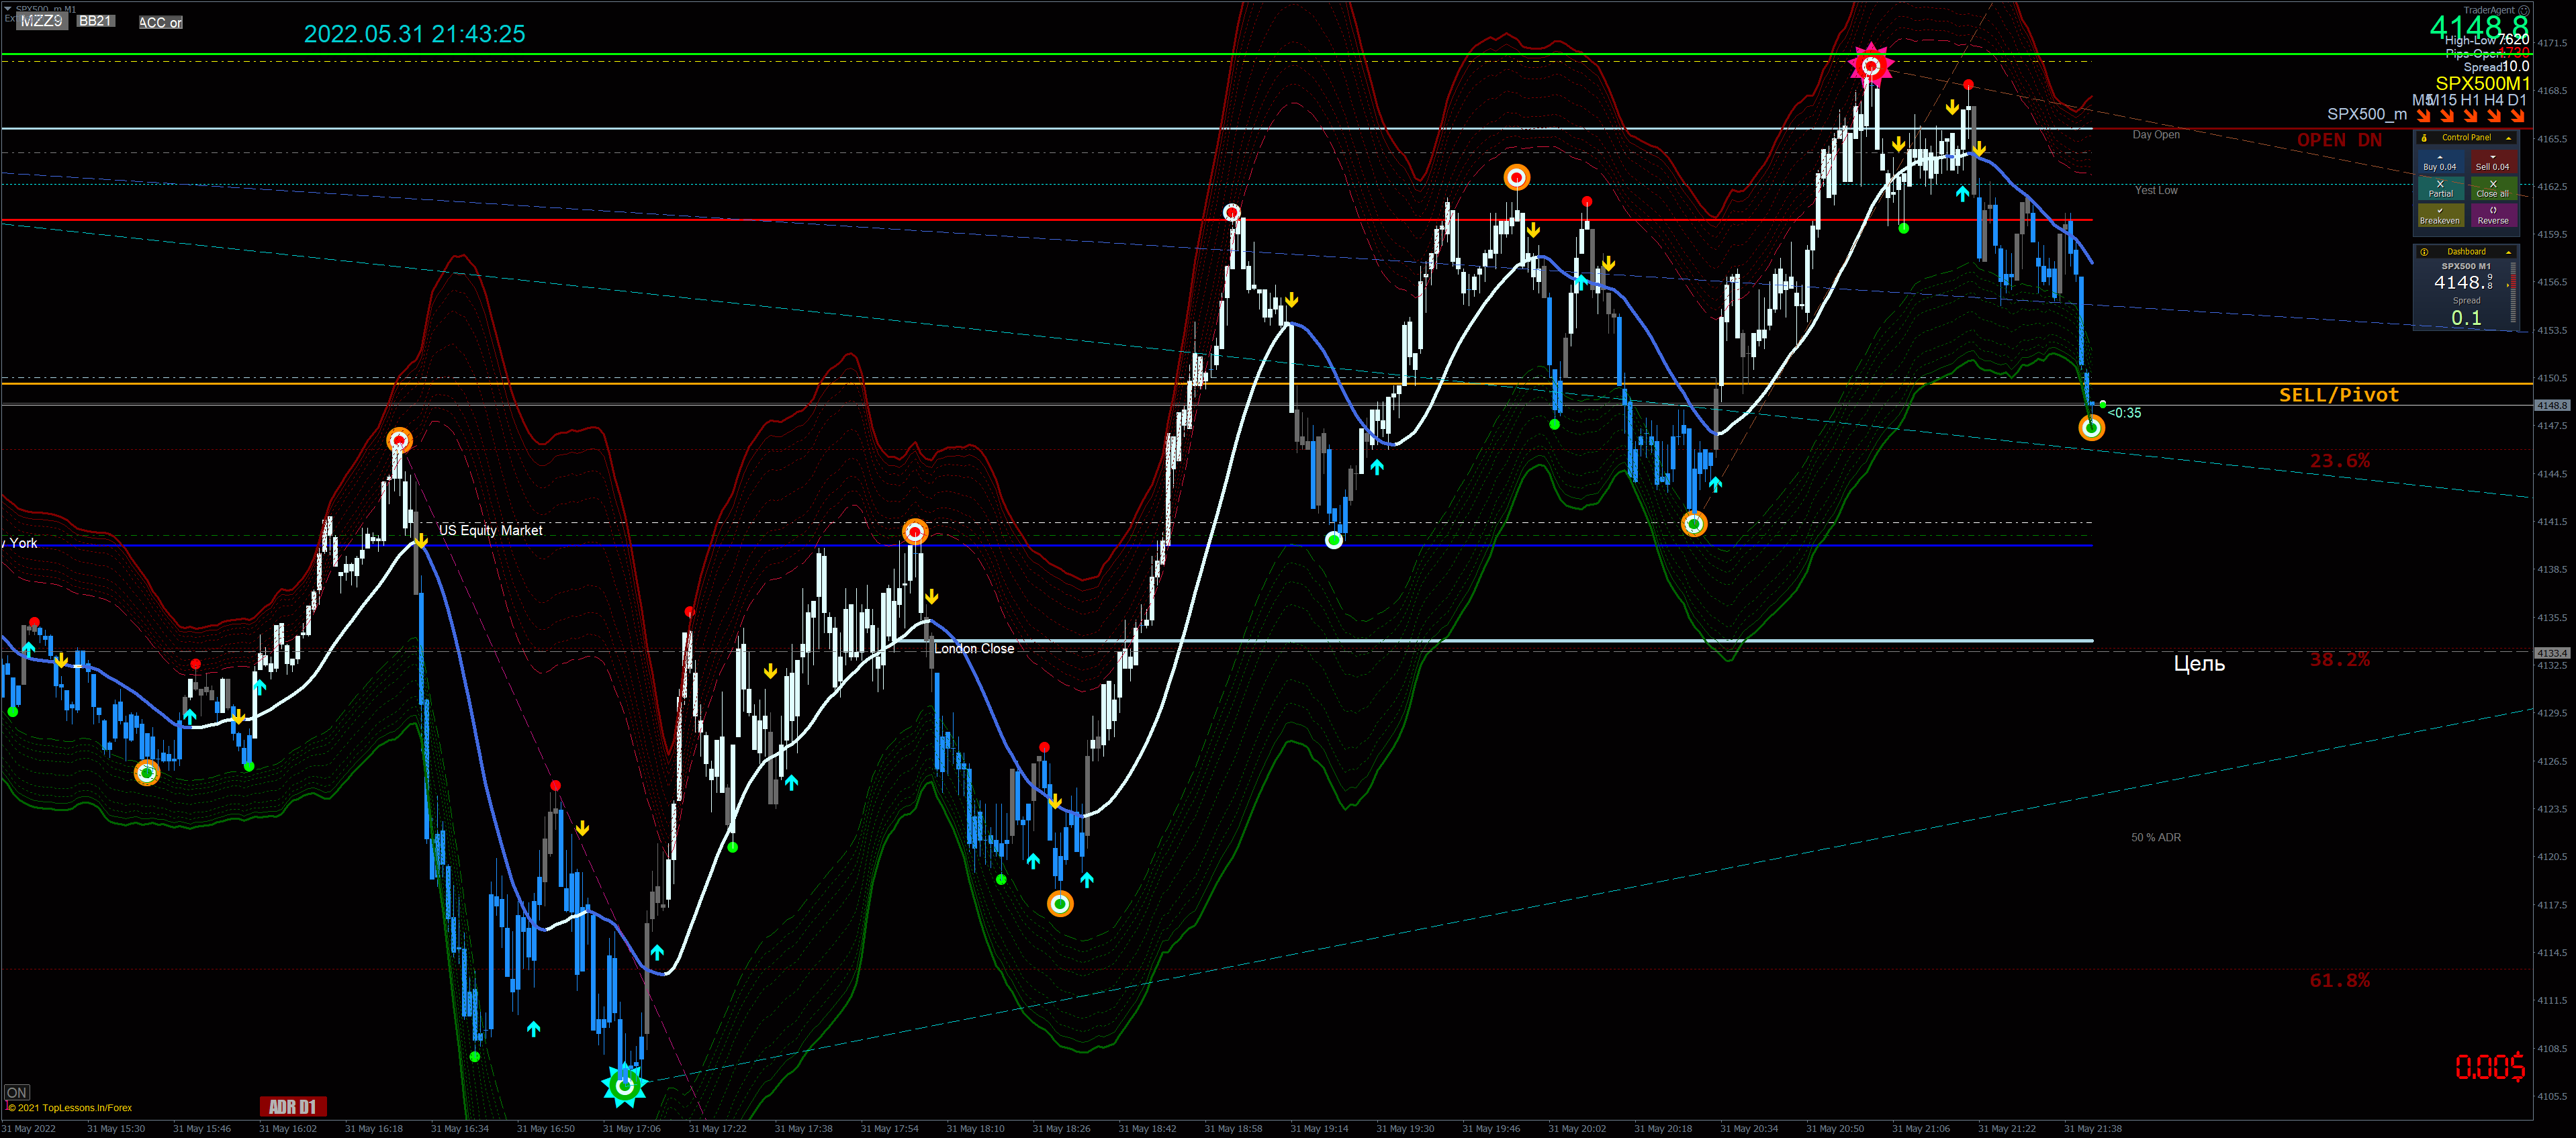
Task: Click the Control Panel money bag icon
Action: pyautogui.click(x=2424, y=138)
